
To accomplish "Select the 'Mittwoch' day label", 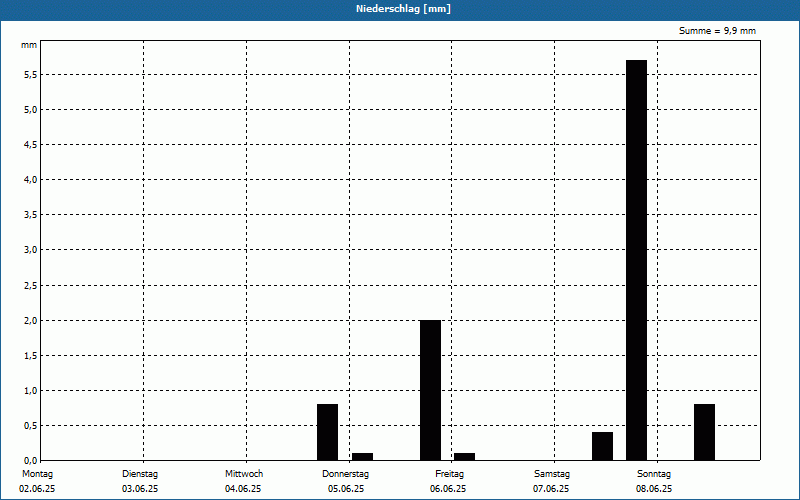I will pyautogui.click(x=244, y=474).
